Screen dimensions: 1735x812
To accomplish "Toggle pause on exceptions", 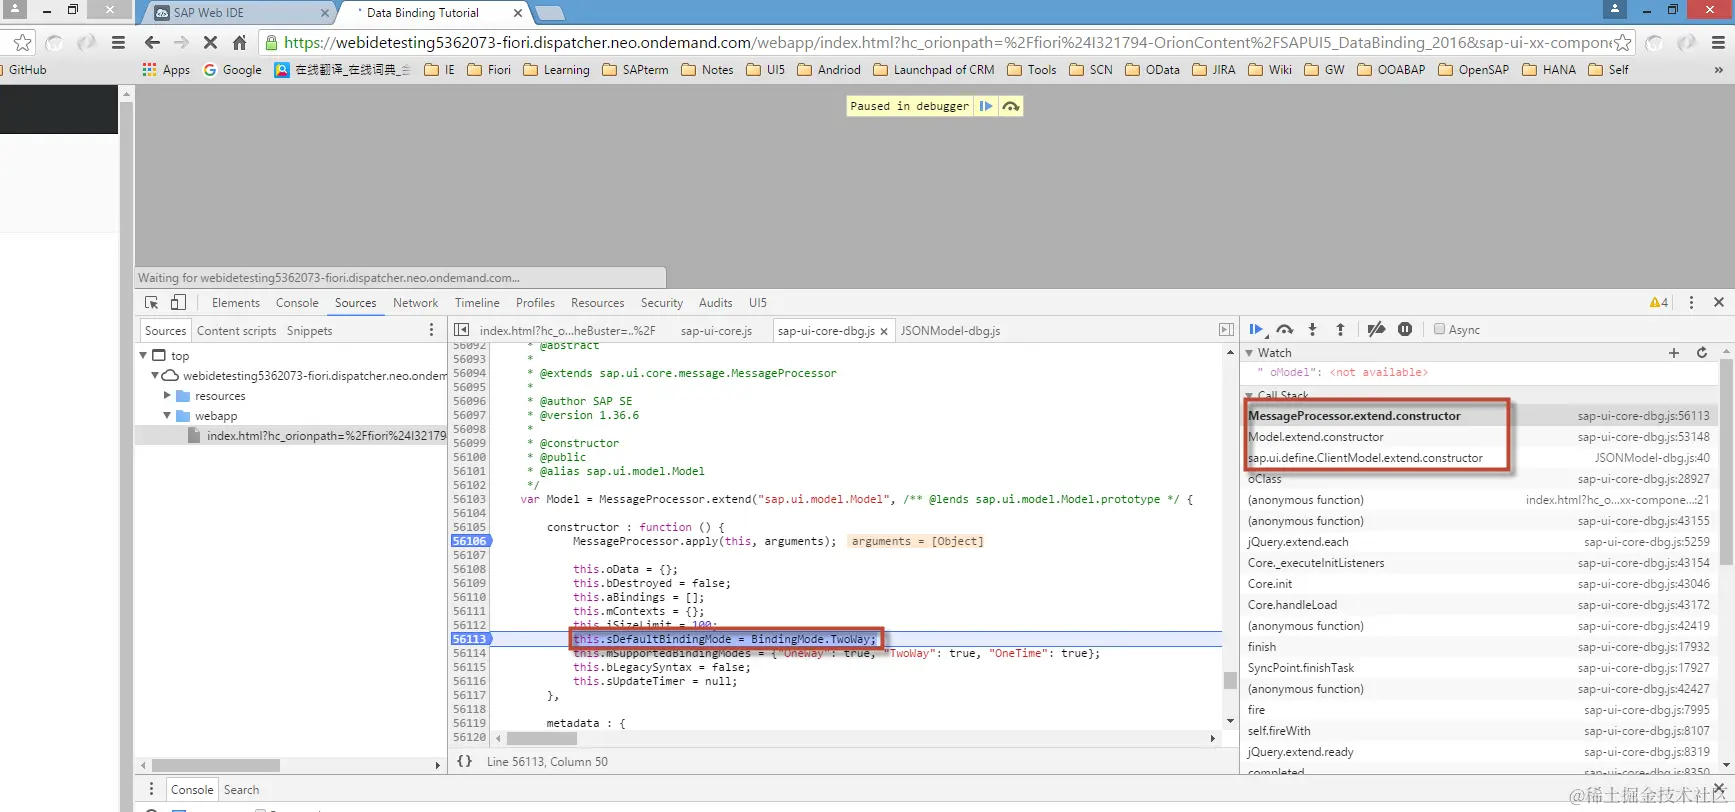I will click(x=1405, y=329).
